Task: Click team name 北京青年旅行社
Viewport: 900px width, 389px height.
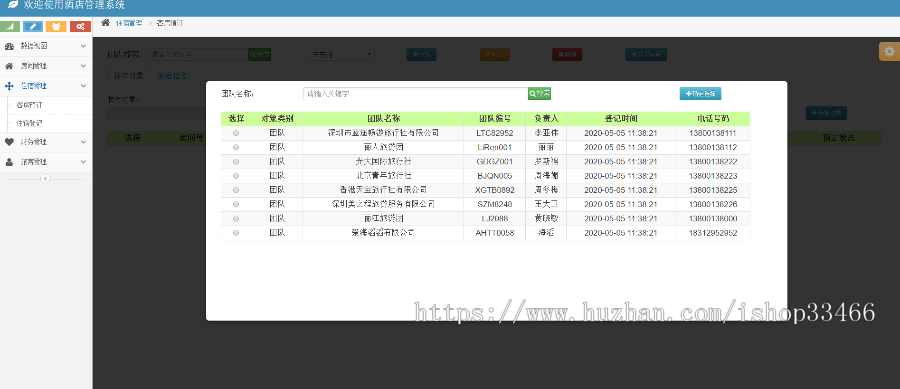Action: point(383,176)
